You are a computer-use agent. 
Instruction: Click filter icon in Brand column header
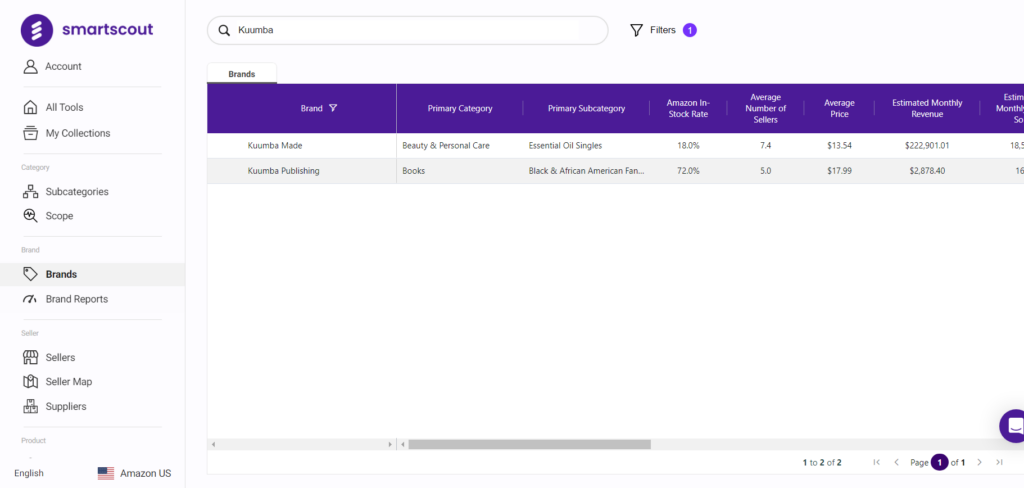tap(333, 108)
